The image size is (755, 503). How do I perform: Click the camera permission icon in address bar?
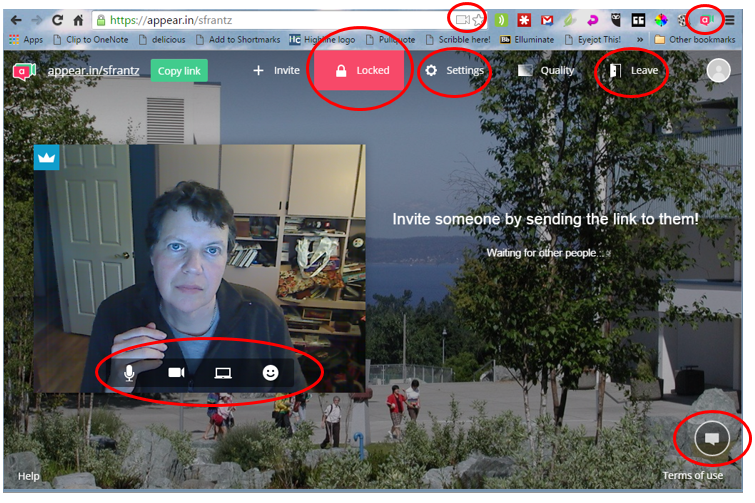point(462,20)
